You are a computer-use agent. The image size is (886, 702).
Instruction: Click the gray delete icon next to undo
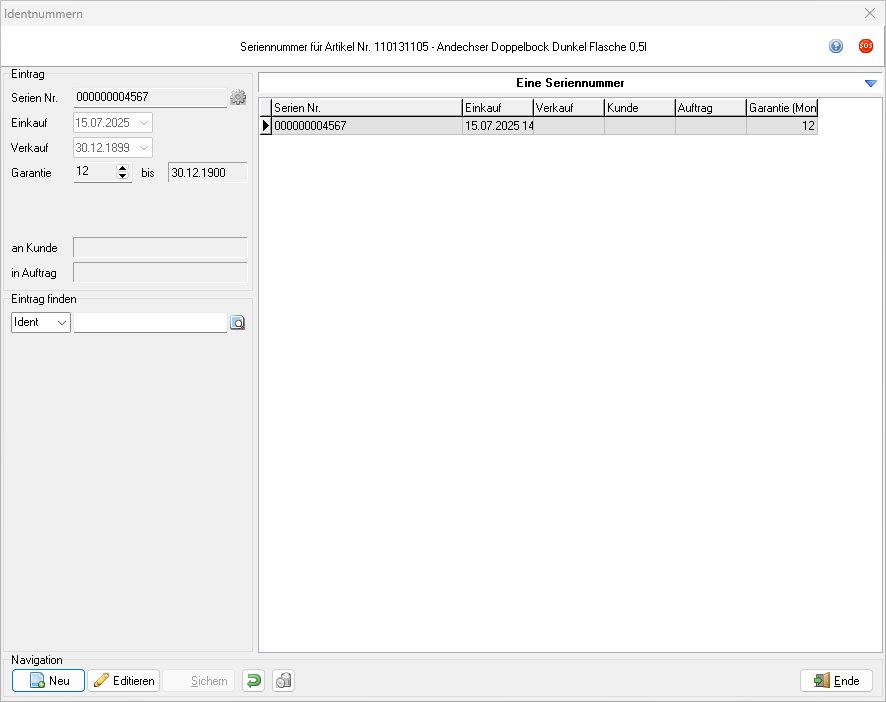click(x=283, y=681)
